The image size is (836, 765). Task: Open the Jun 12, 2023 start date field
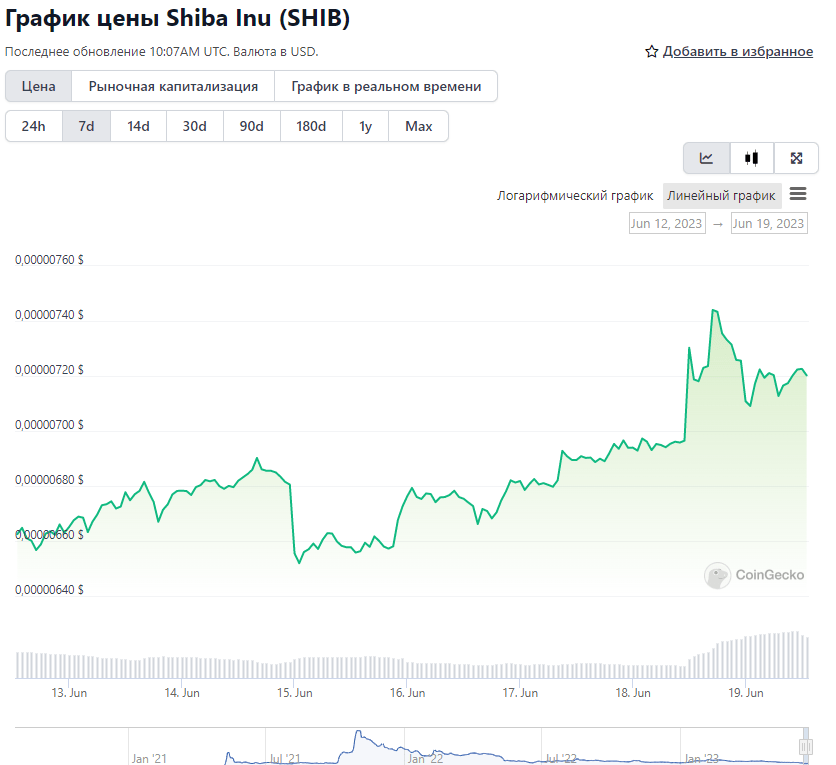[667, 223]
